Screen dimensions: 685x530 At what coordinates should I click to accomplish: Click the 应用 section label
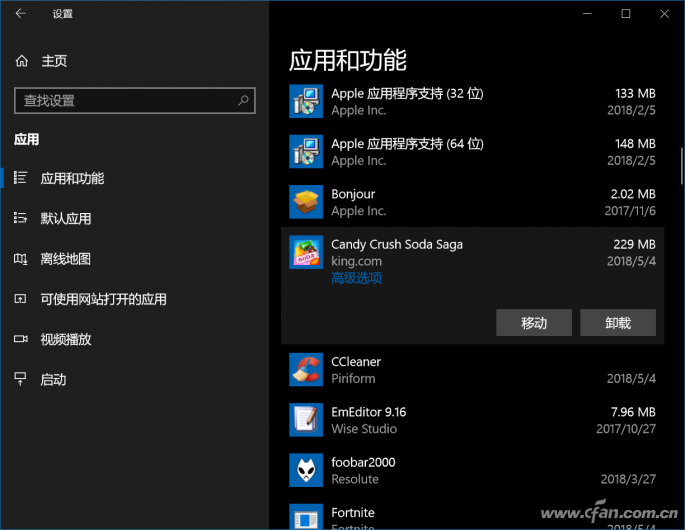pyautogui.click(x=27, y=139)
